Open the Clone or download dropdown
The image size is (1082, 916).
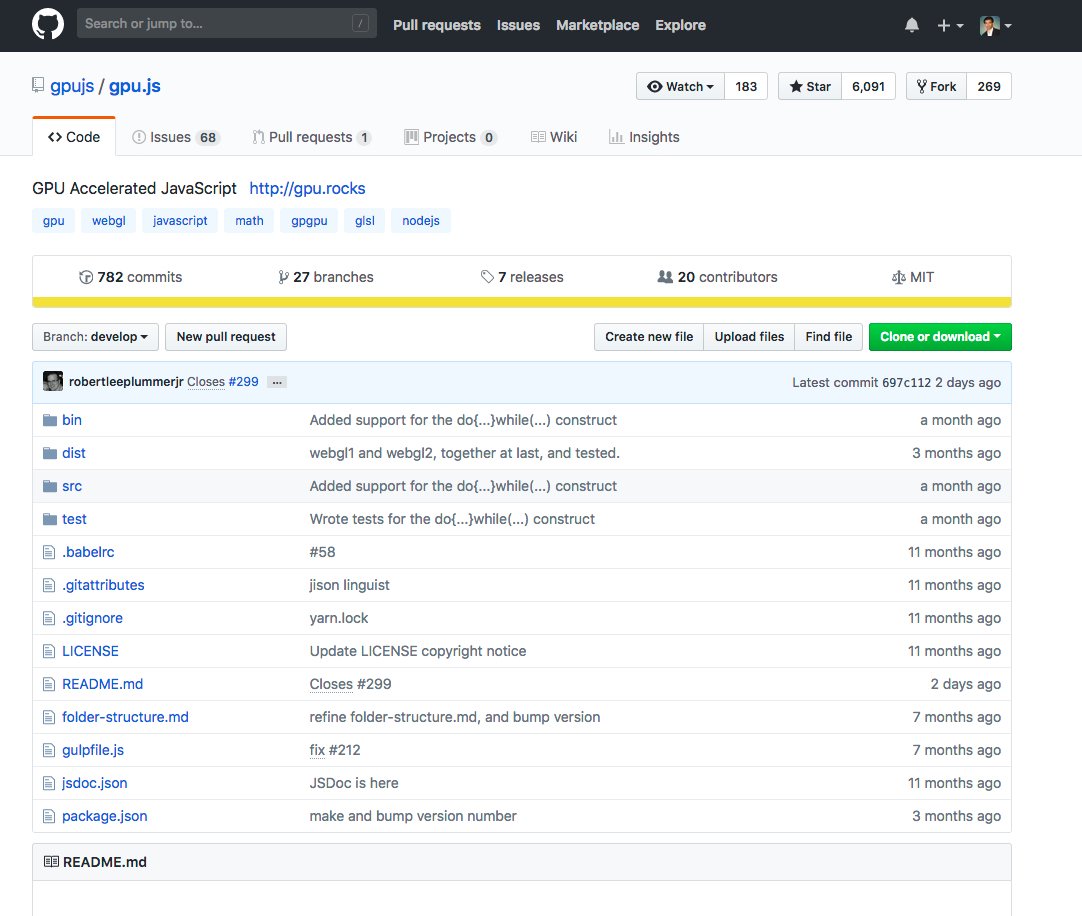click(x=940, y=337)
